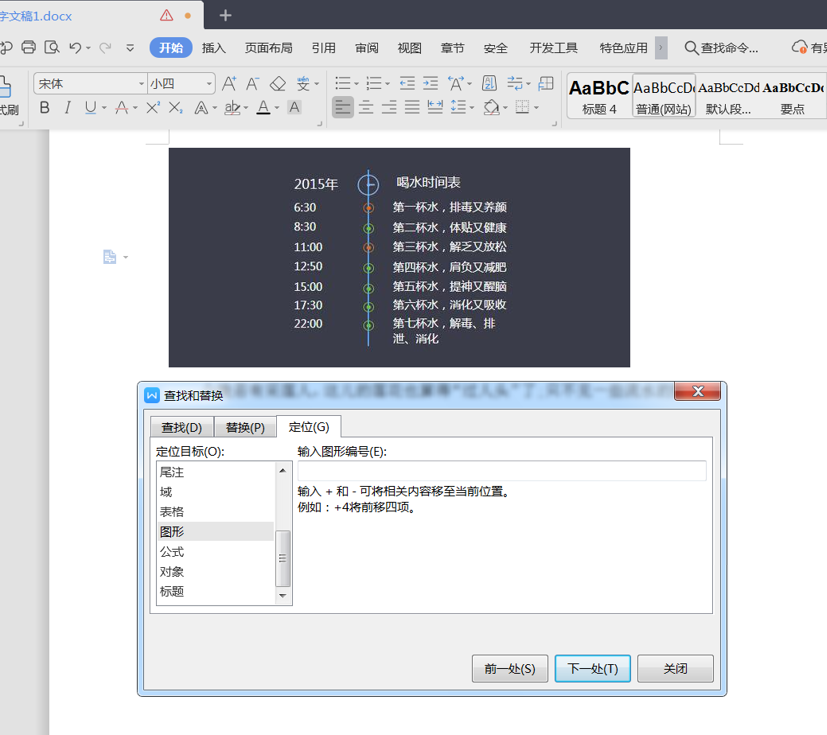Click the Redo arrow icon
Screen dimensions: 827x735
(x=105, y=48)
